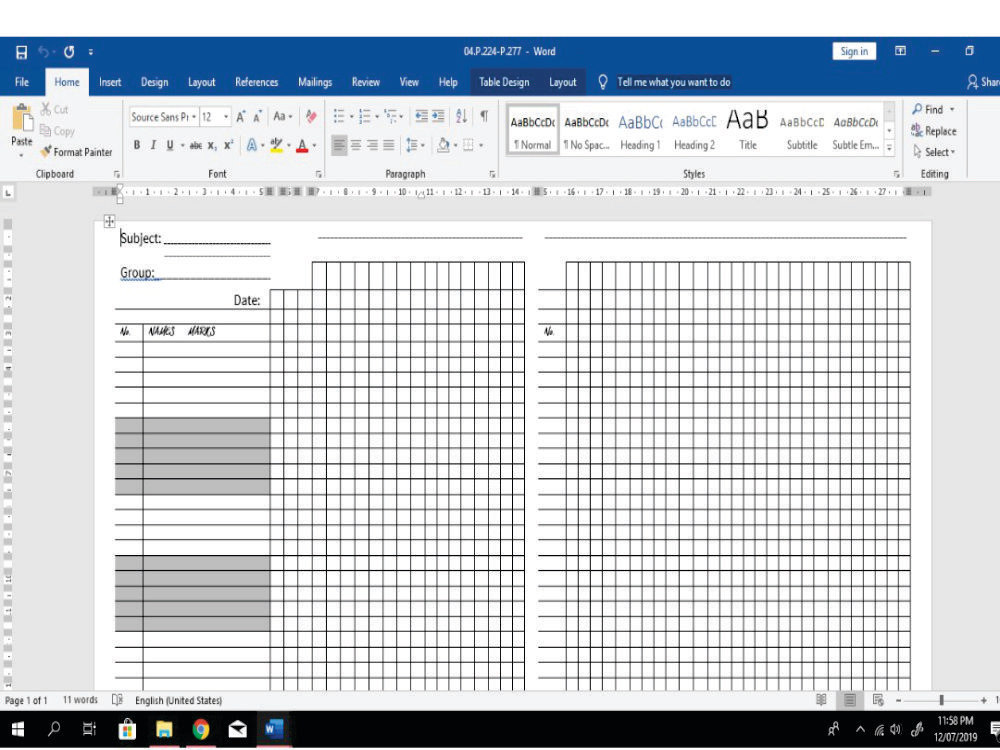1000x750 pixels.
Task: Decrease indent of the paragraph
Action: 422,116
